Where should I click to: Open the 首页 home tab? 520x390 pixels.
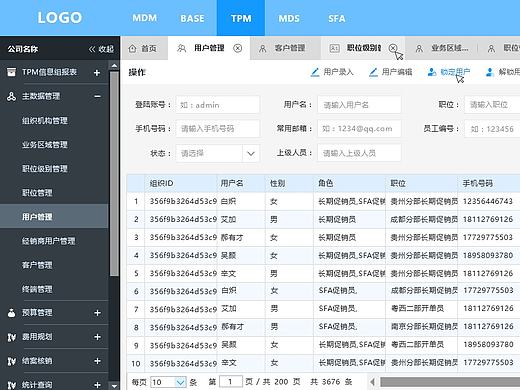click(x=144, y=48)
